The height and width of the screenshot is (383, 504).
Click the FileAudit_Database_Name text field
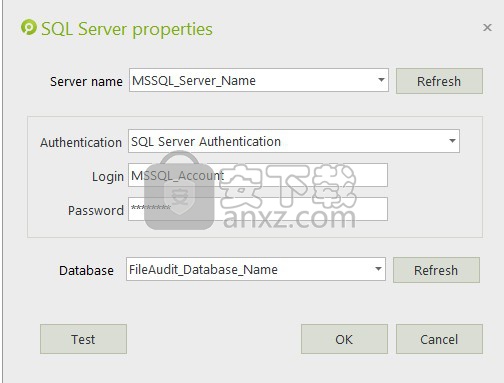pyautogui.click(x=256, y=269)
